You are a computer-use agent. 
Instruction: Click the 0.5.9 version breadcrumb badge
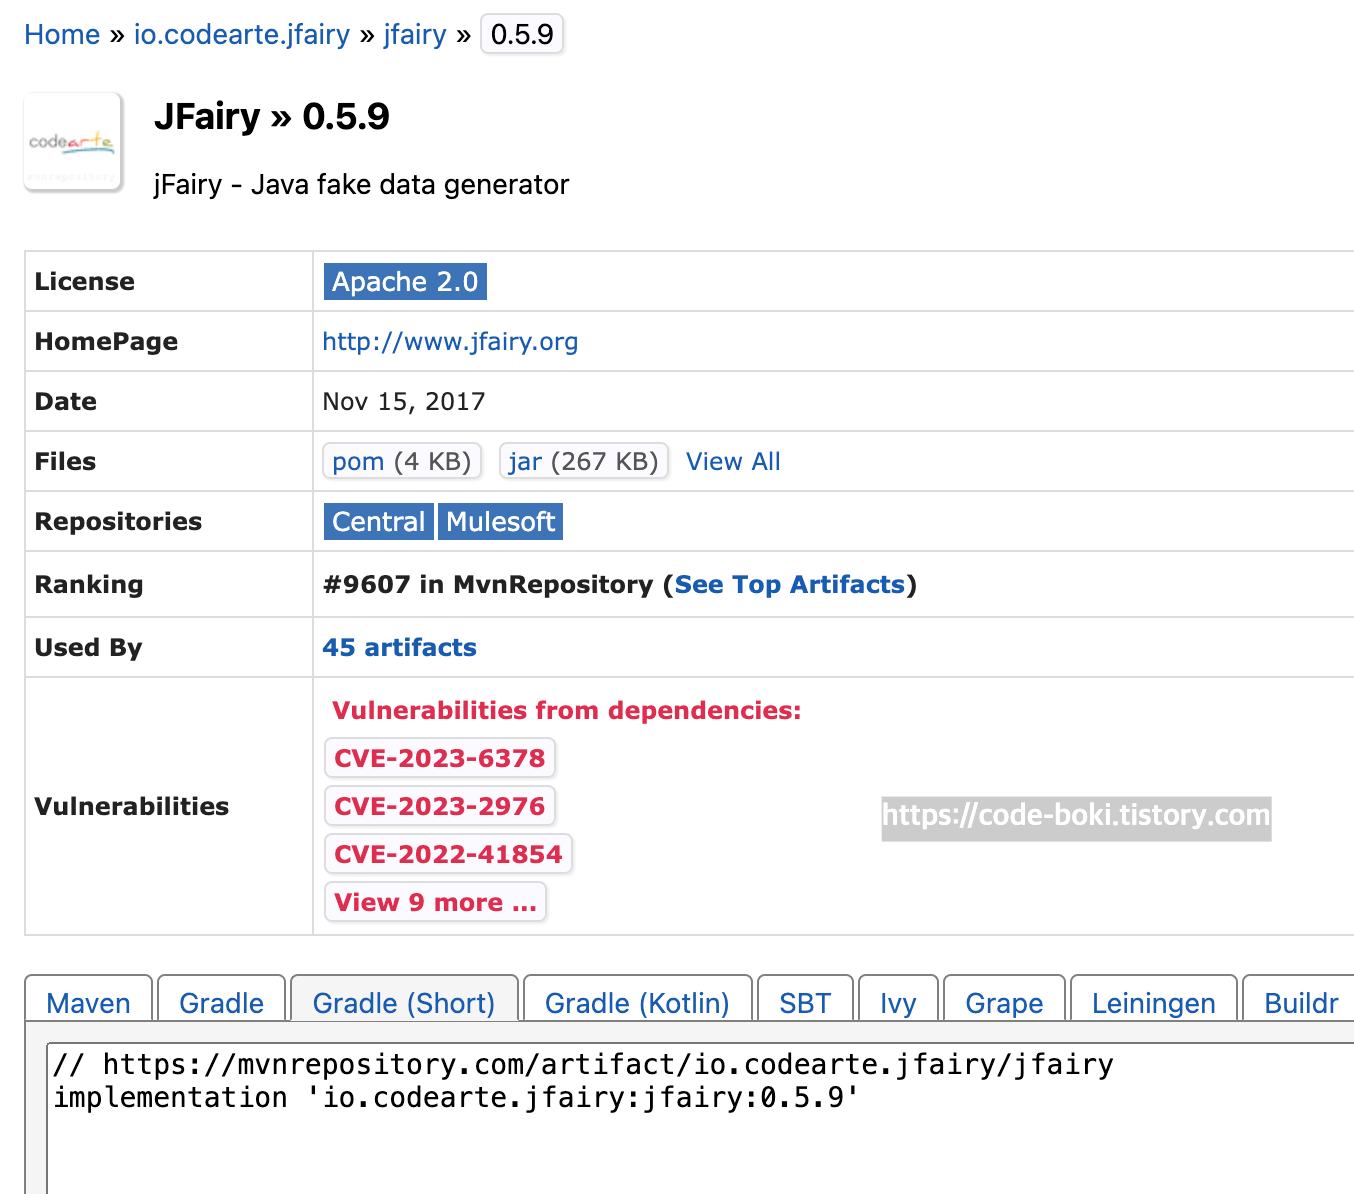(x=522, y=34)
